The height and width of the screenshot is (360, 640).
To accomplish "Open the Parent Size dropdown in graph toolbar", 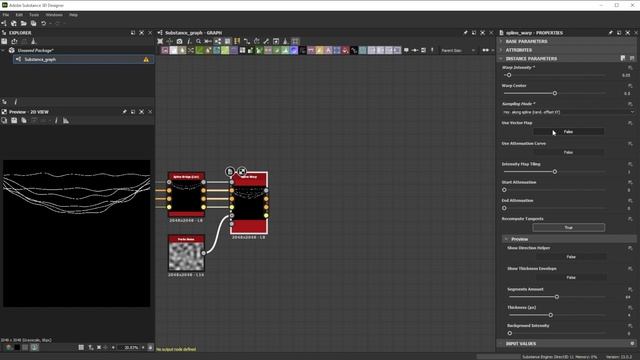I will click(458, 50).
